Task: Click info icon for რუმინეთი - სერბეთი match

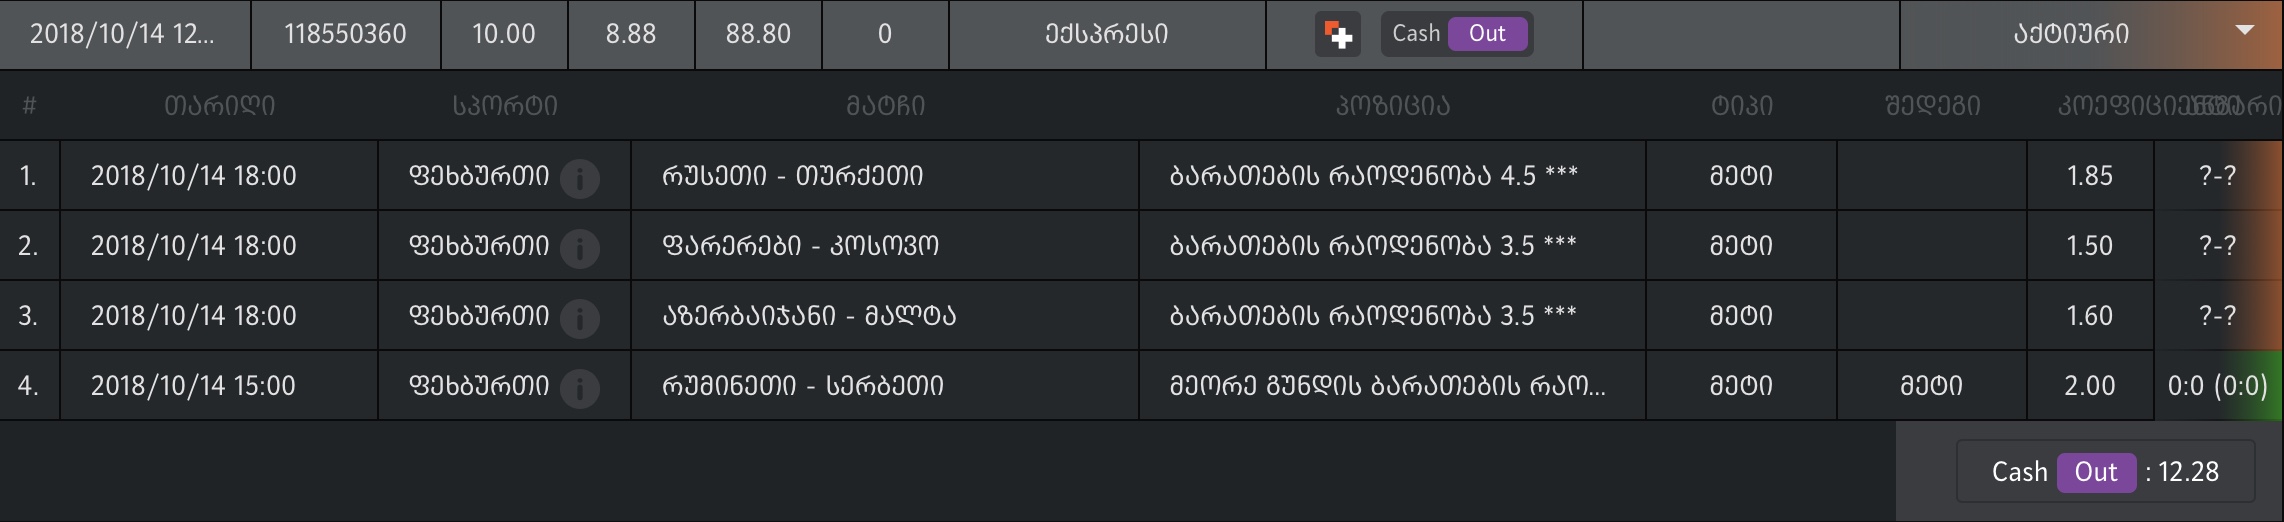Action: pyautogui.click(x=580, y=388)
